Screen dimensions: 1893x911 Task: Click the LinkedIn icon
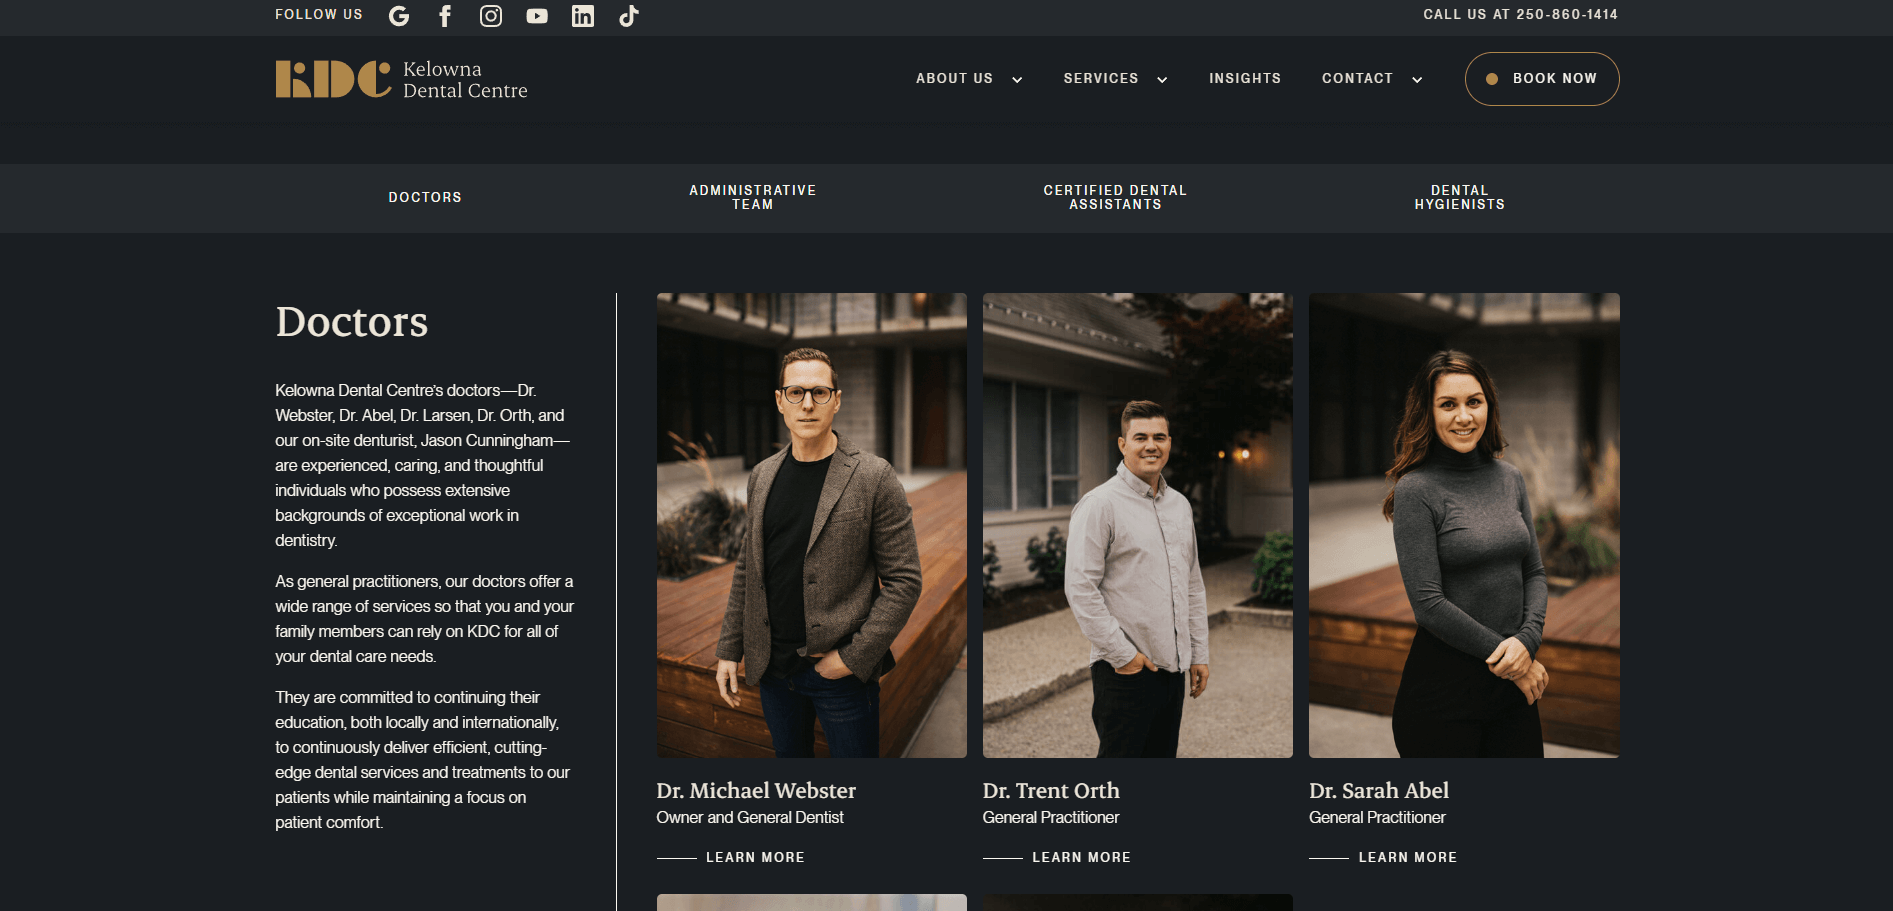point(583,16)
